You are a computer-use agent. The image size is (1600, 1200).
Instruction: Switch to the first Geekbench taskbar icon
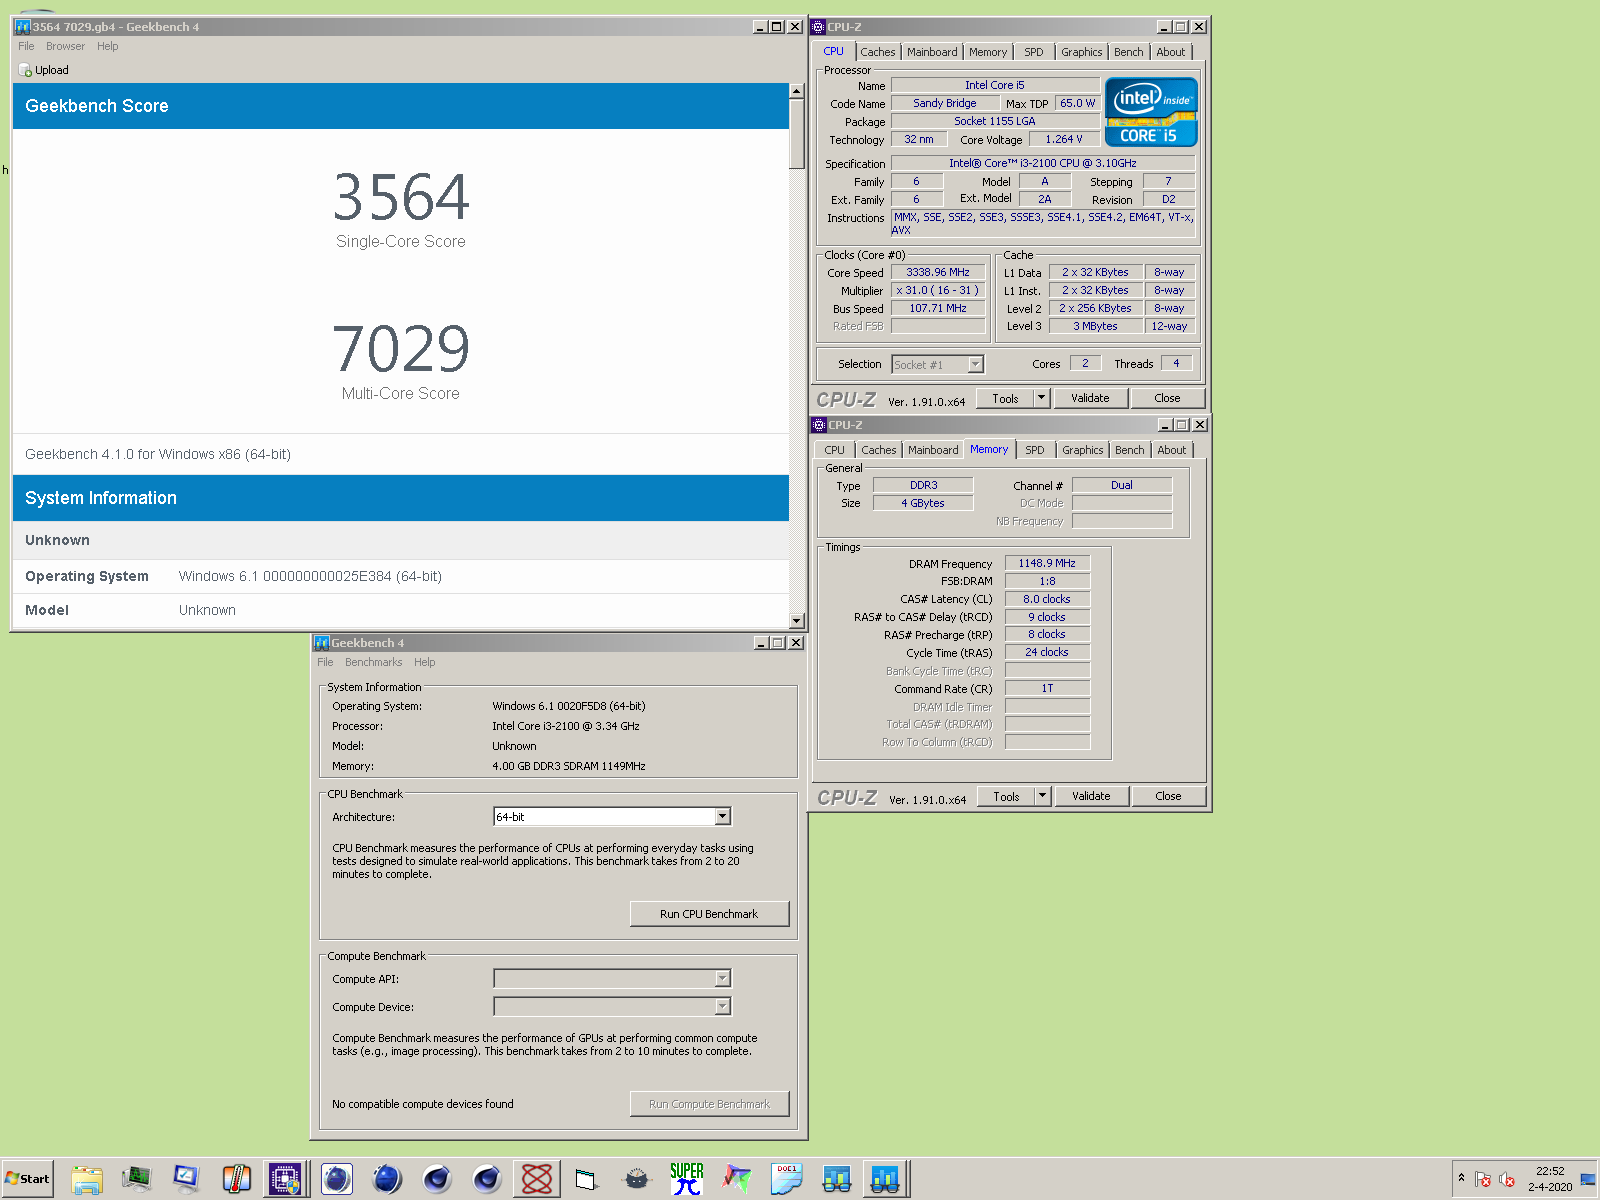837,1179
